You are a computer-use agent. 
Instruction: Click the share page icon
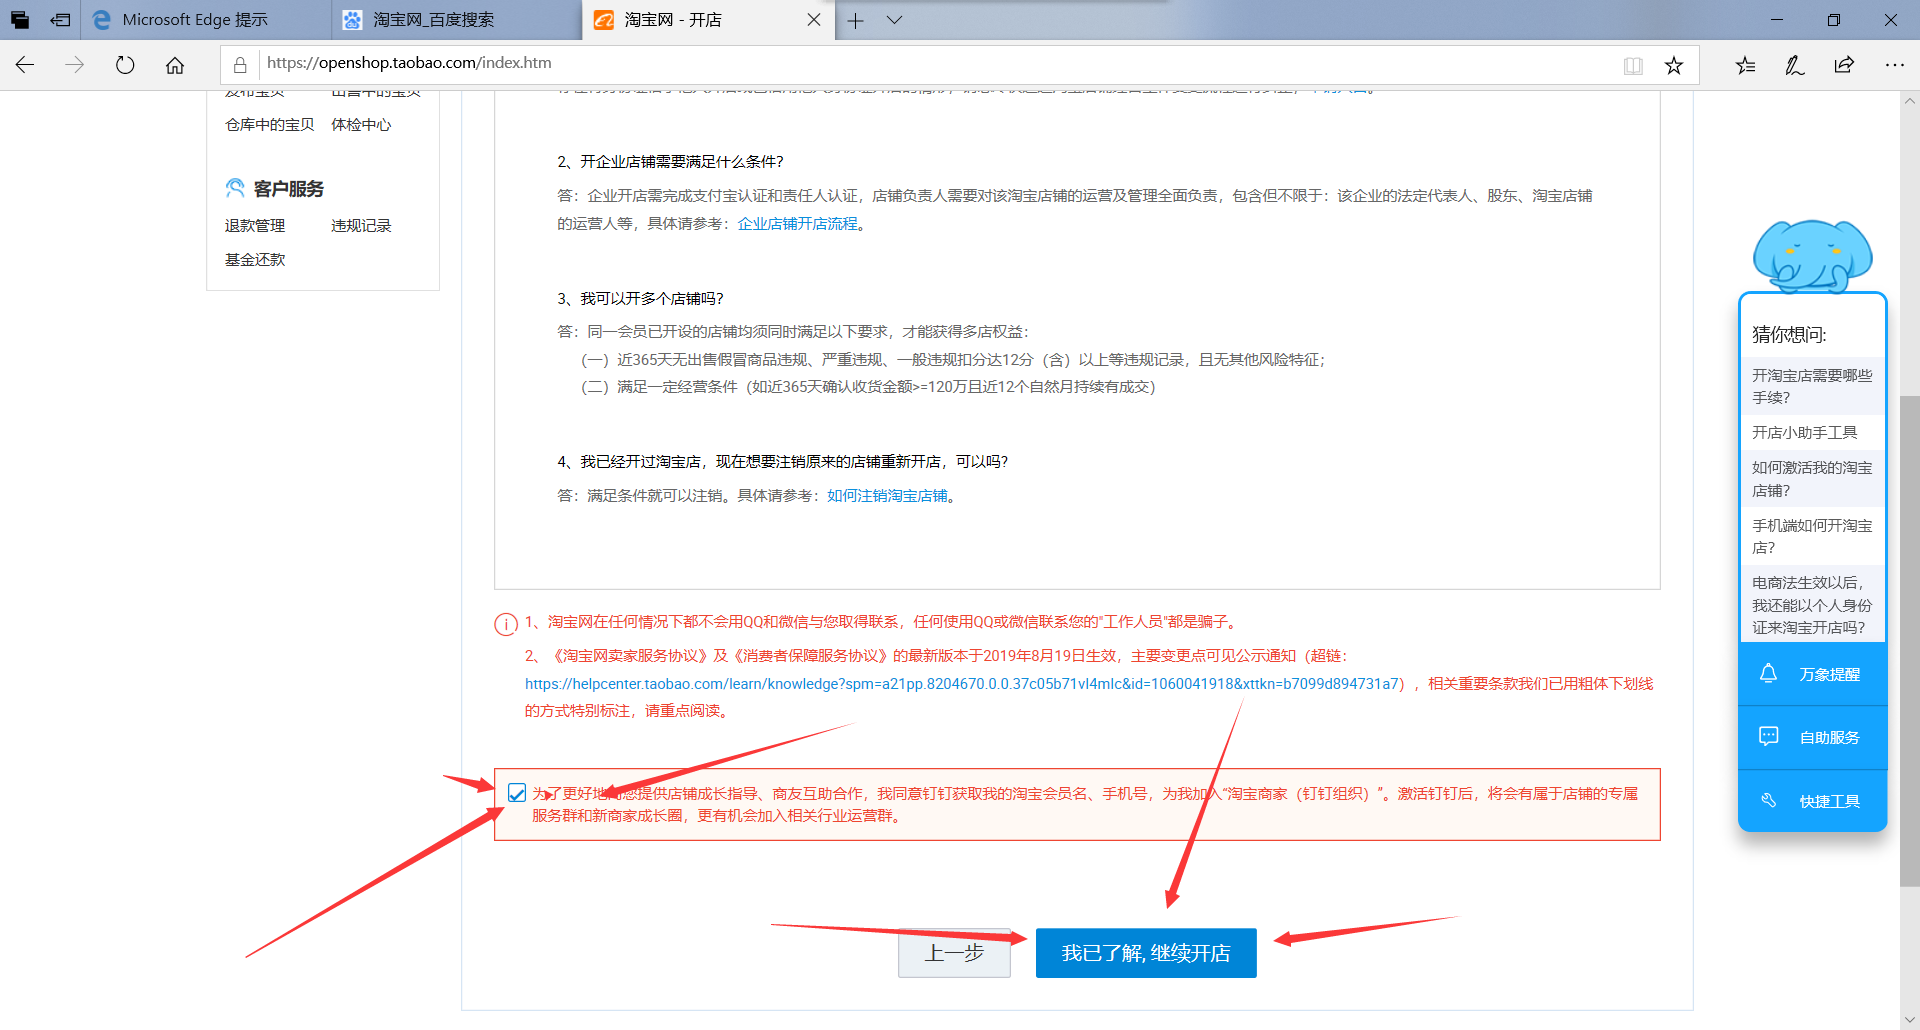[1844, 65]
